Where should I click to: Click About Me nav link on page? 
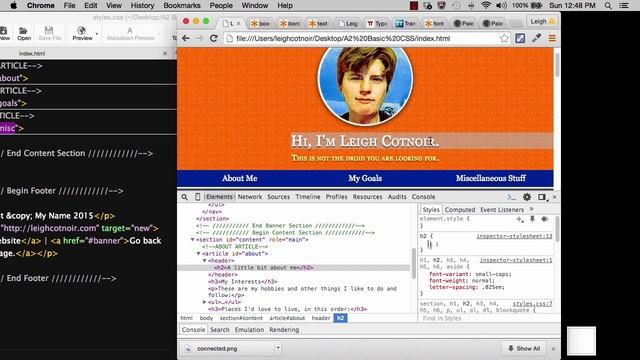coord(240,178)
